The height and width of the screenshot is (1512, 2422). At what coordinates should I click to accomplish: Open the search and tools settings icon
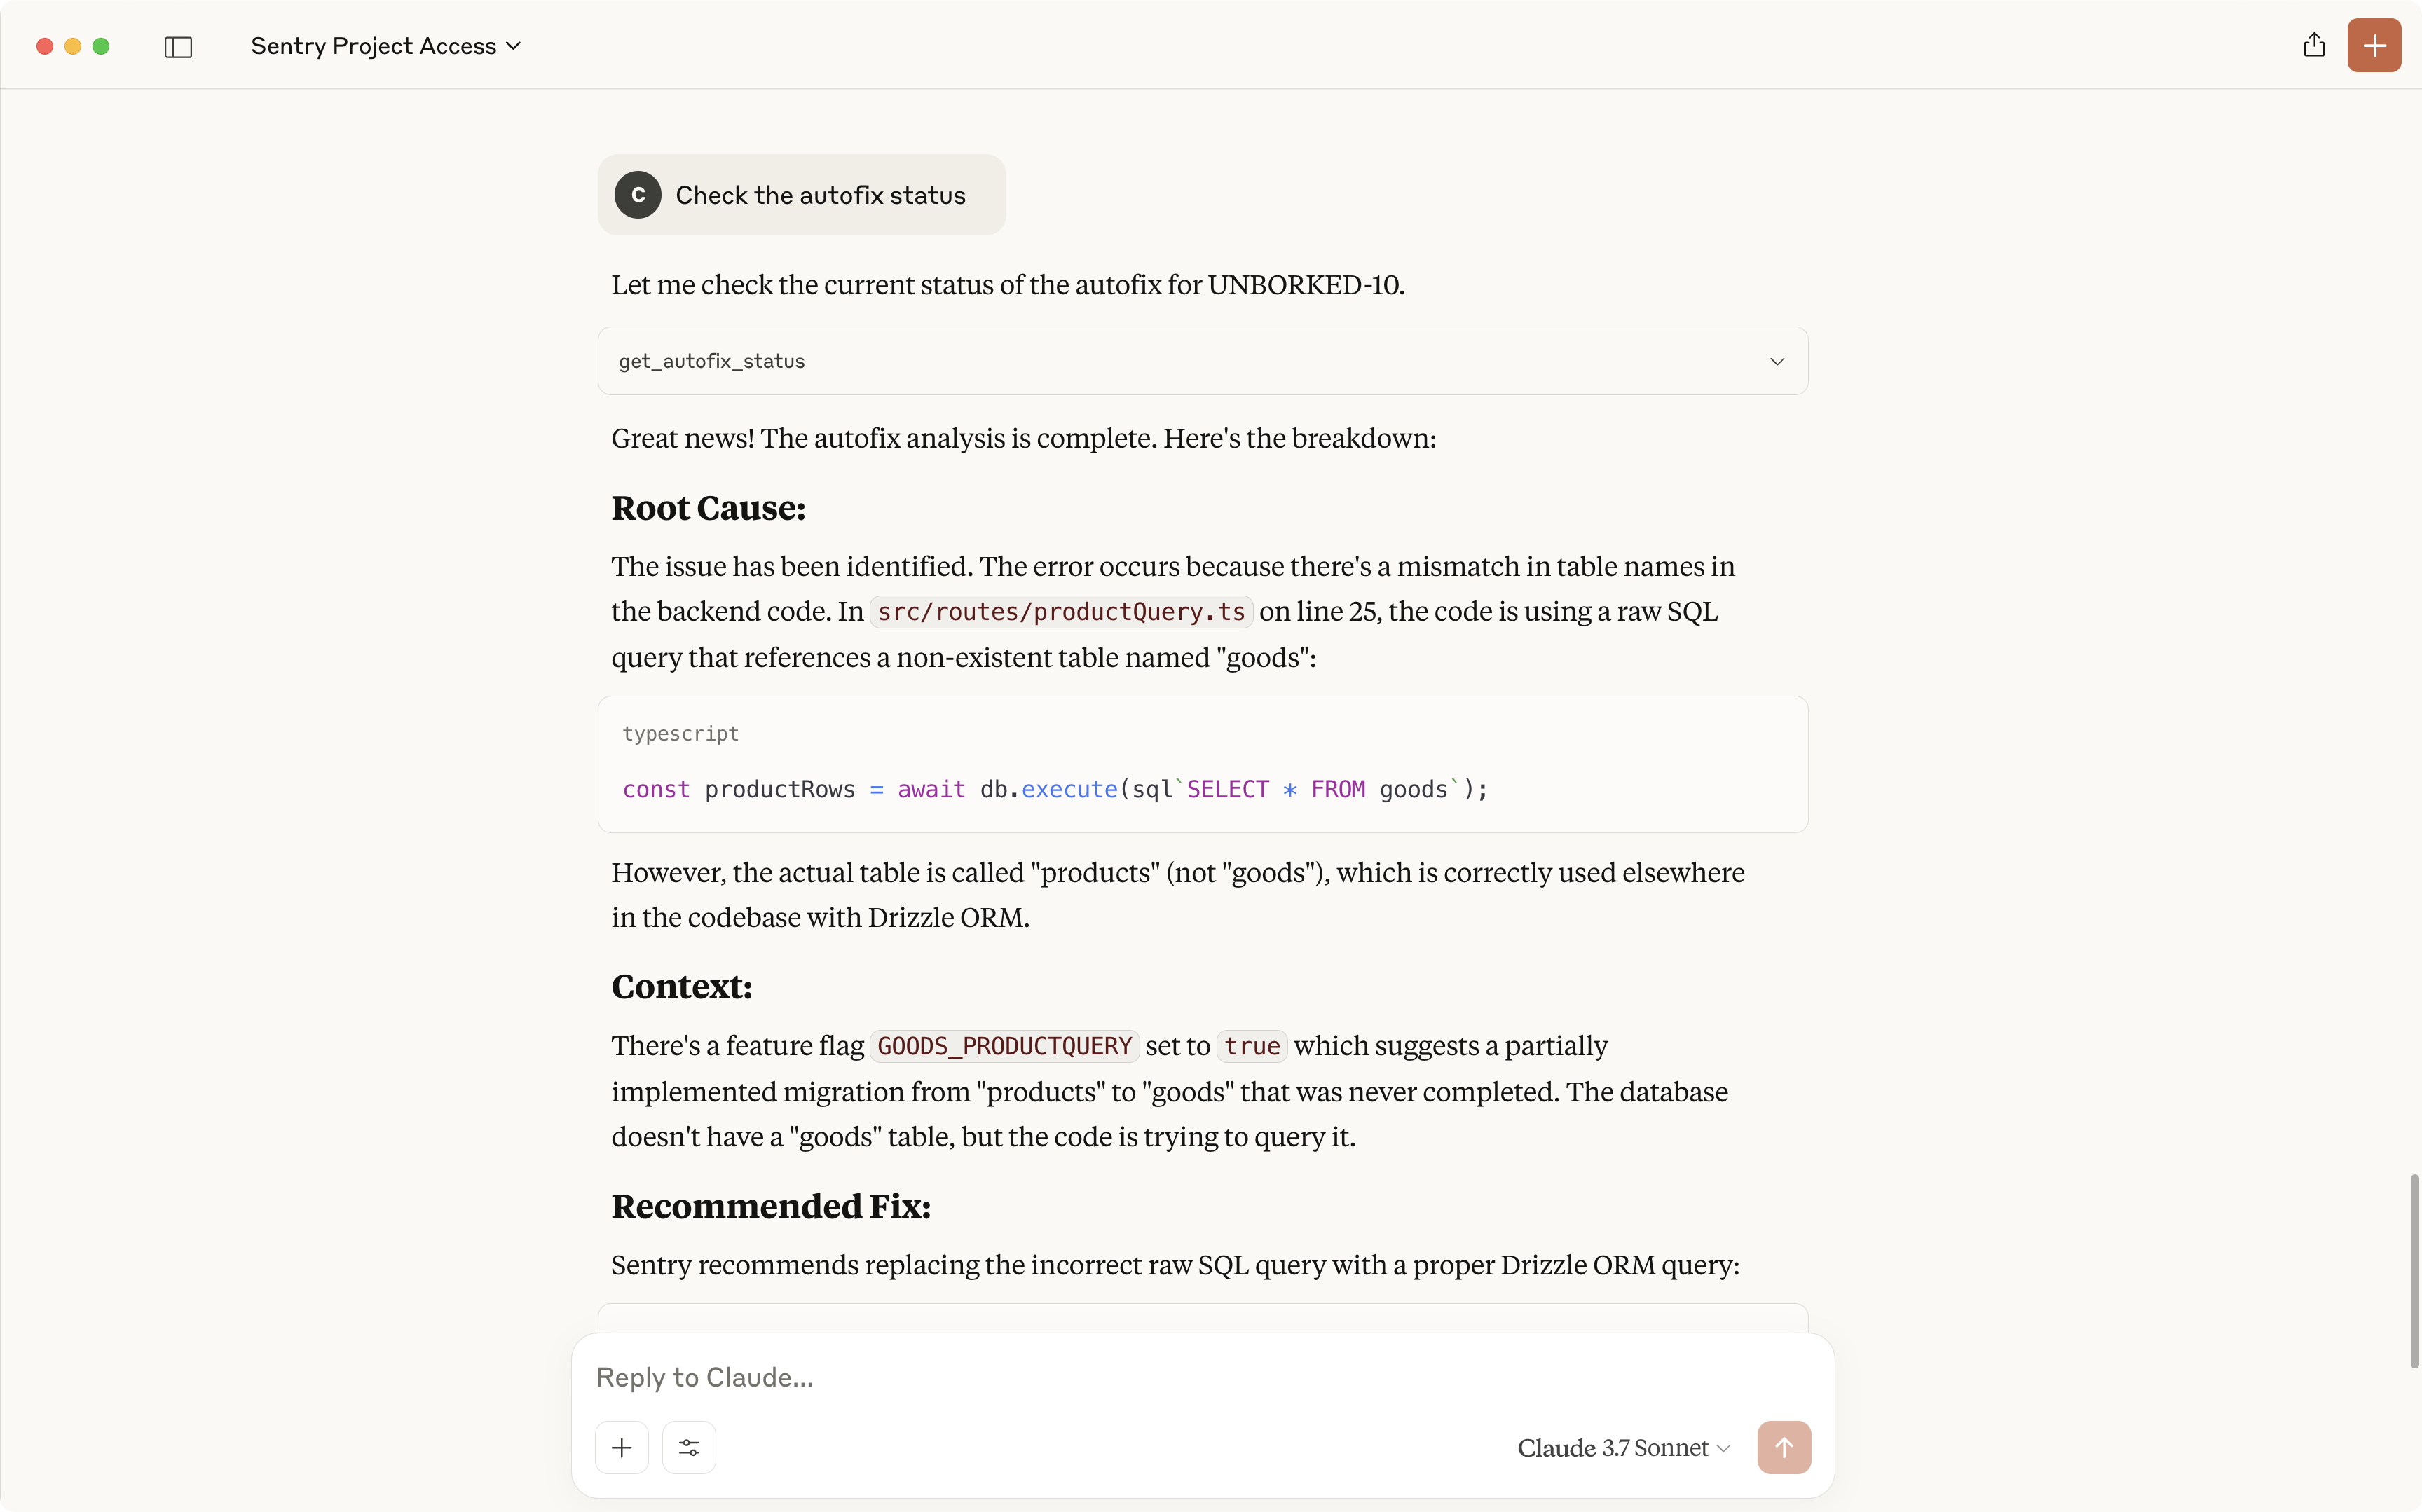coord(689,1447)
